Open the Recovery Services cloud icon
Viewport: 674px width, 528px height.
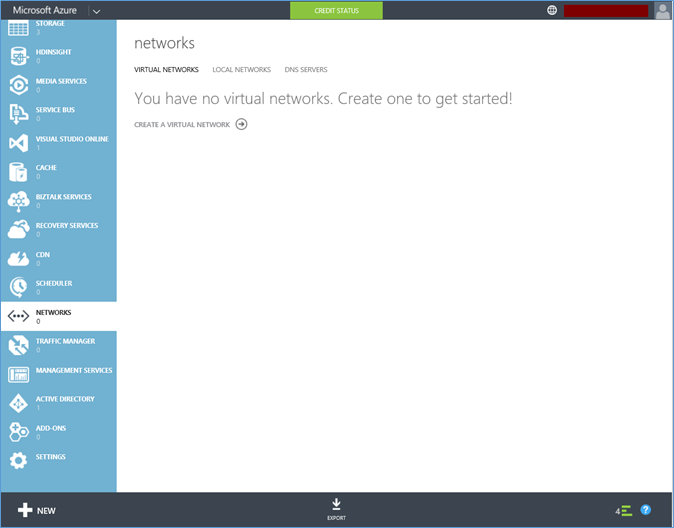click(18, 229)
